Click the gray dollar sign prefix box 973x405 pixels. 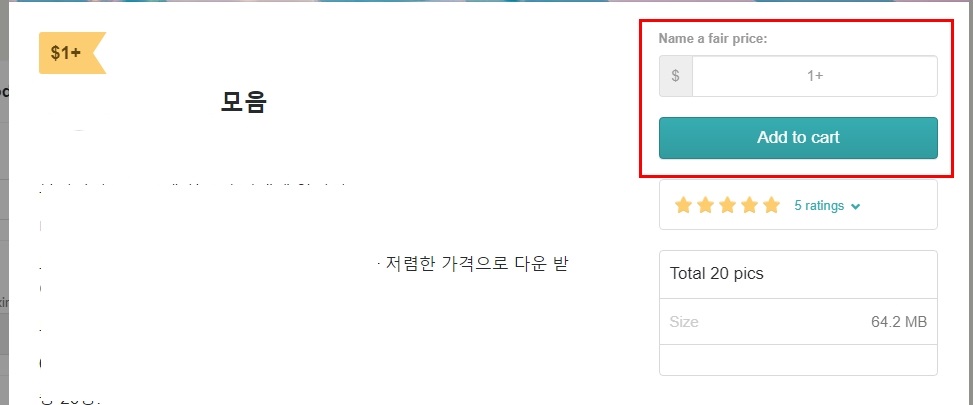click(x=676, y=76)
